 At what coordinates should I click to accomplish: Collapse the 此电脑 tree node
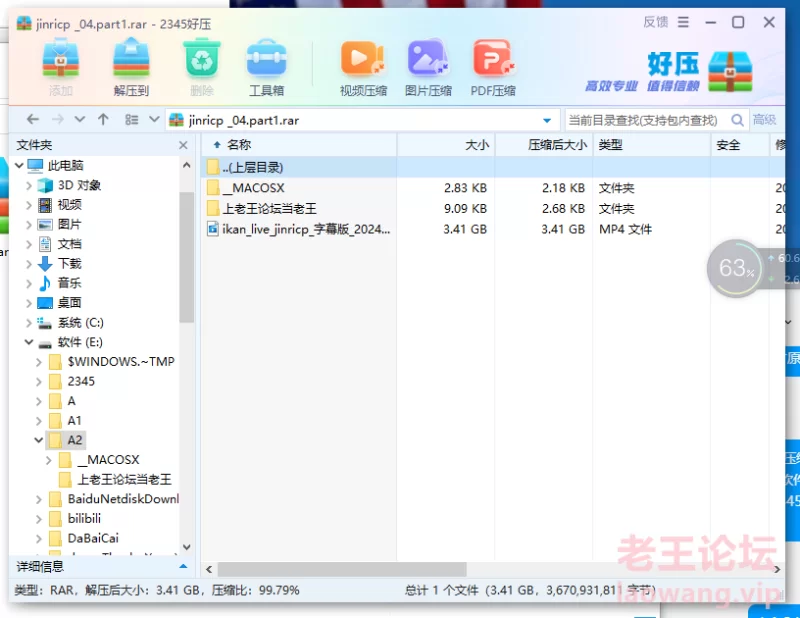19,165
